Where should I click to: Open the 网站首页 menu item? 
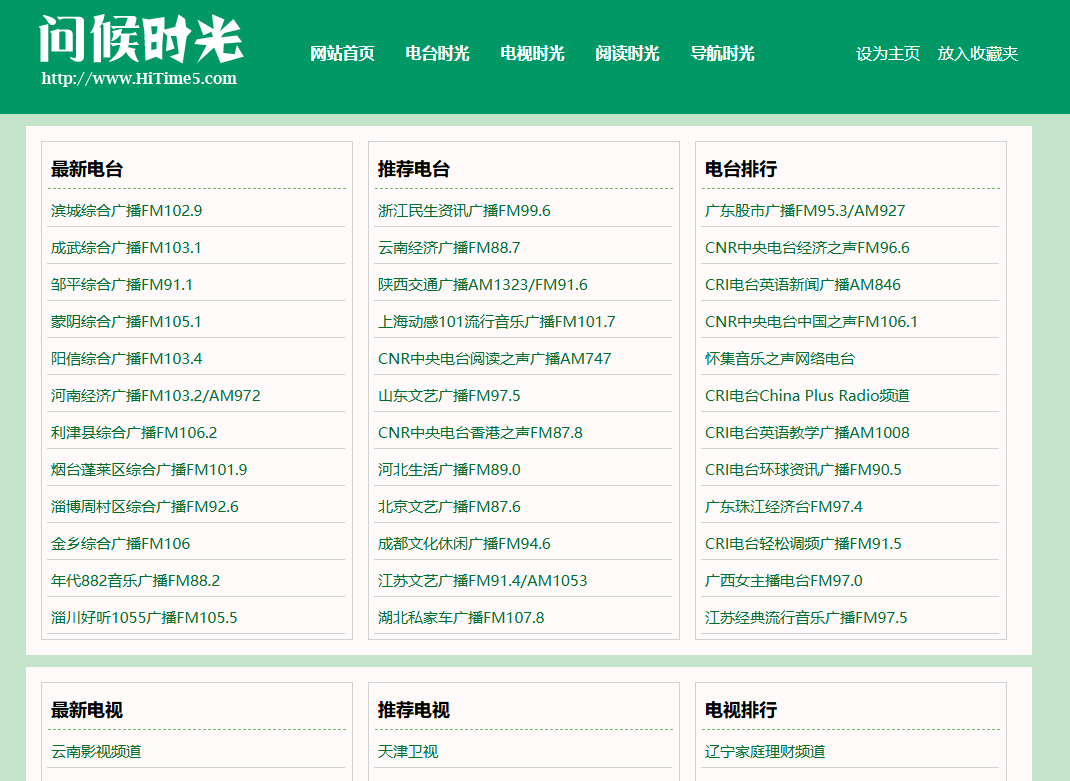341,54
